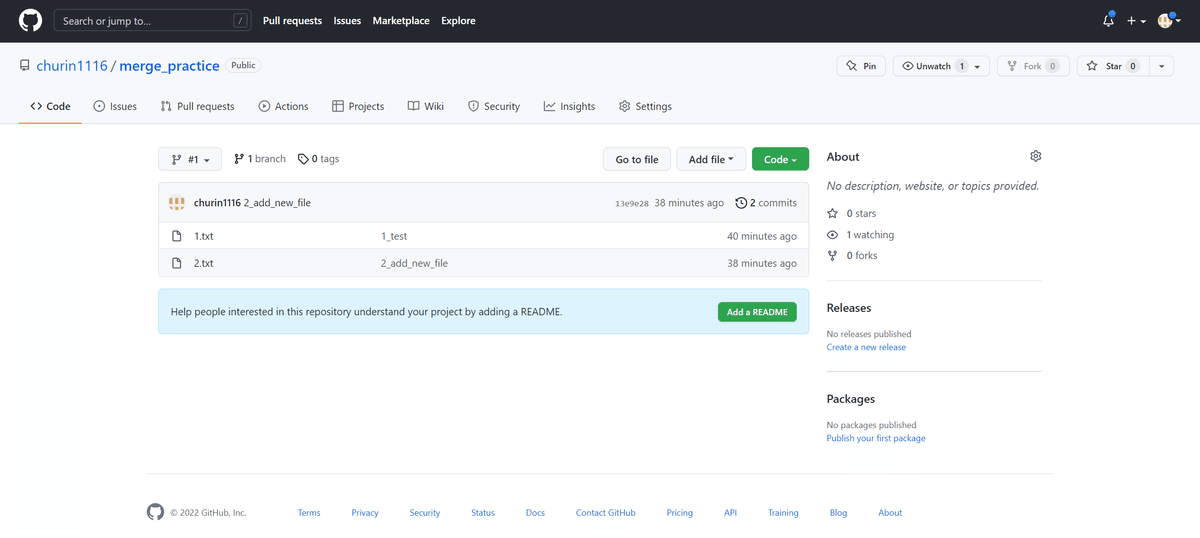Go to Marketplace in top navigation

click(401, 20)
